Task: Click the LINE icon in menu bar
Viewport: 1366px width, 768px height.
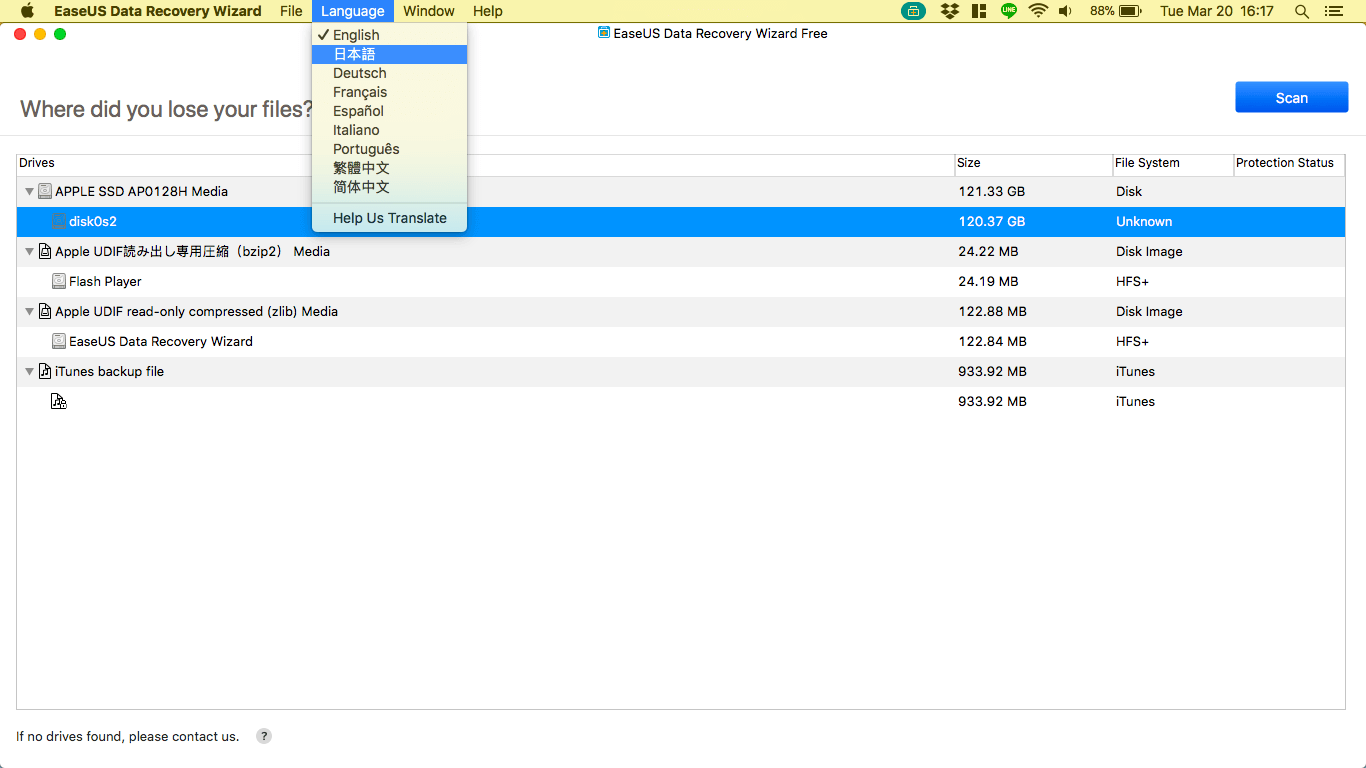Action: coord(1009,11)
